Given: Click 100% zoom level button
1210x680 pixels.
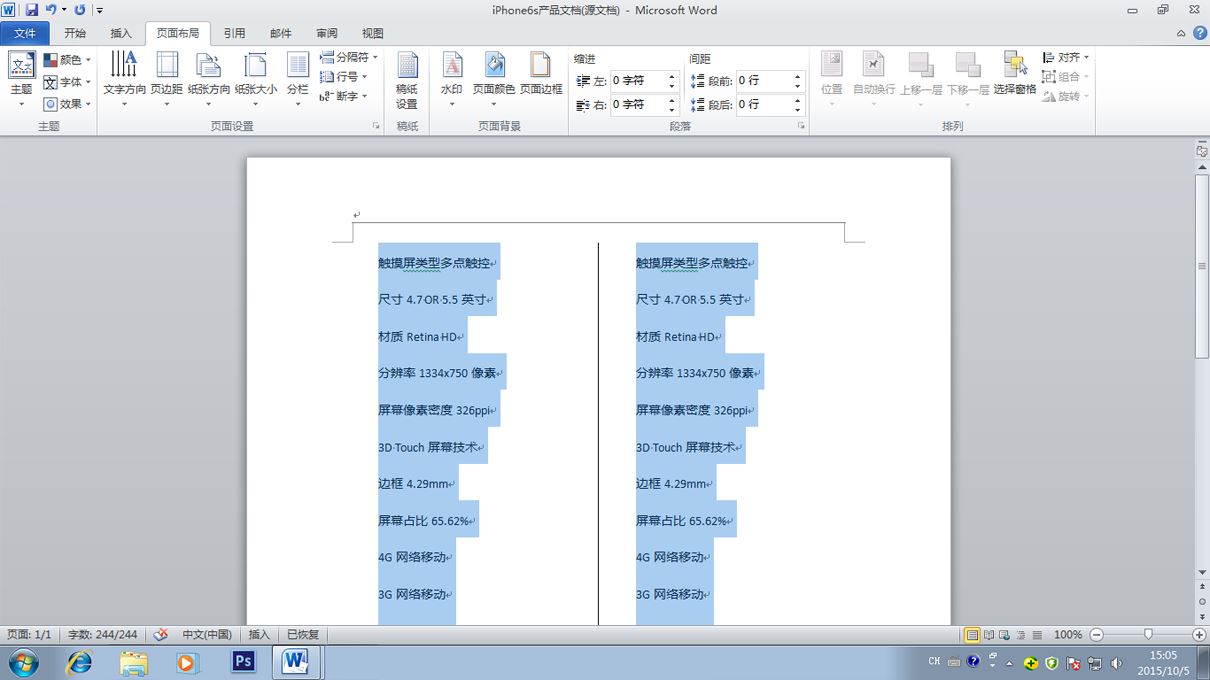Looking at the screenshot, I should click(1068, 634).
